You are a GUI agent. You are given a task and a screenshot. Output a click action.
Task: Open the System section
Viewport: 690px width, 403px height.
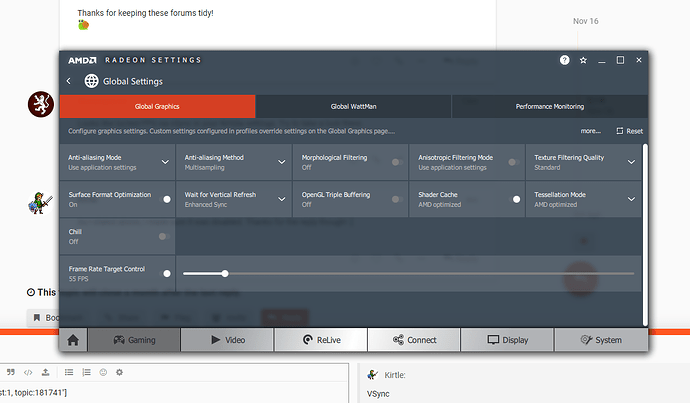coord(601,340)
